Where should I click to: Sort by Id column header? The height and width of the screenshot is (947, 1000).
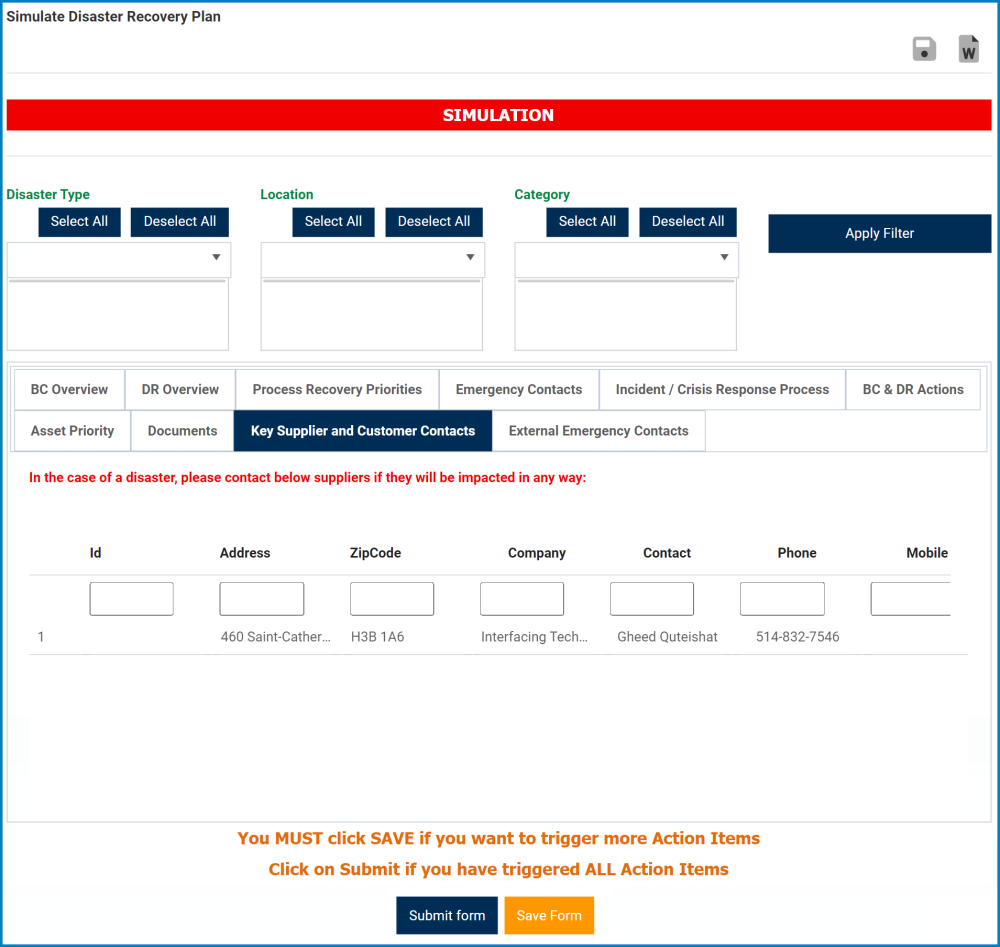tap(96, 553)
